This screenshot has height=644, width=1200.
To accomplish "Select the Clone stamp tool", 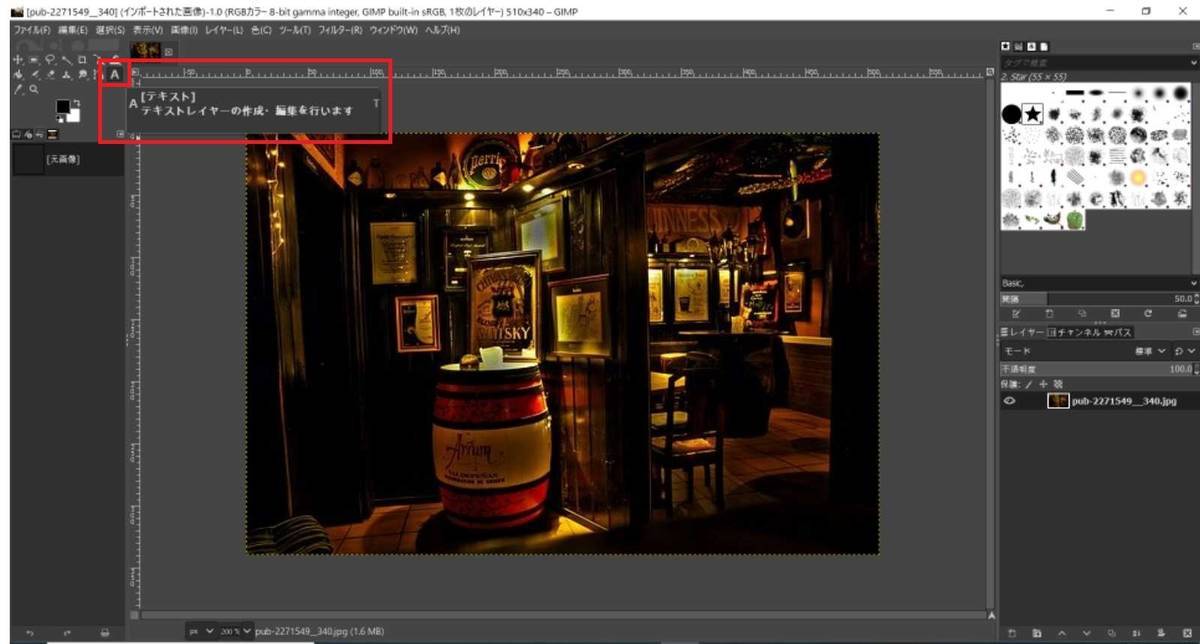I will pos(66,75).
